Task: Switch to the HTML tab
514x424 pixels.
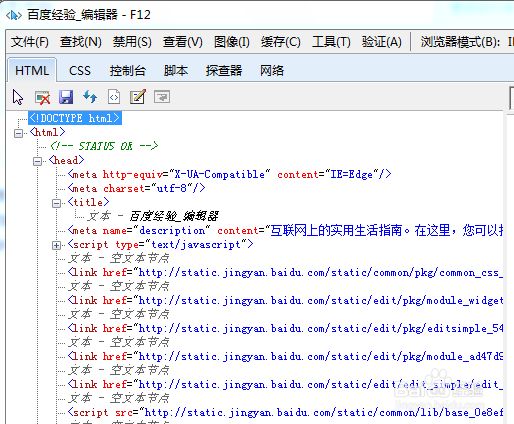Action: tap(32, 70)
